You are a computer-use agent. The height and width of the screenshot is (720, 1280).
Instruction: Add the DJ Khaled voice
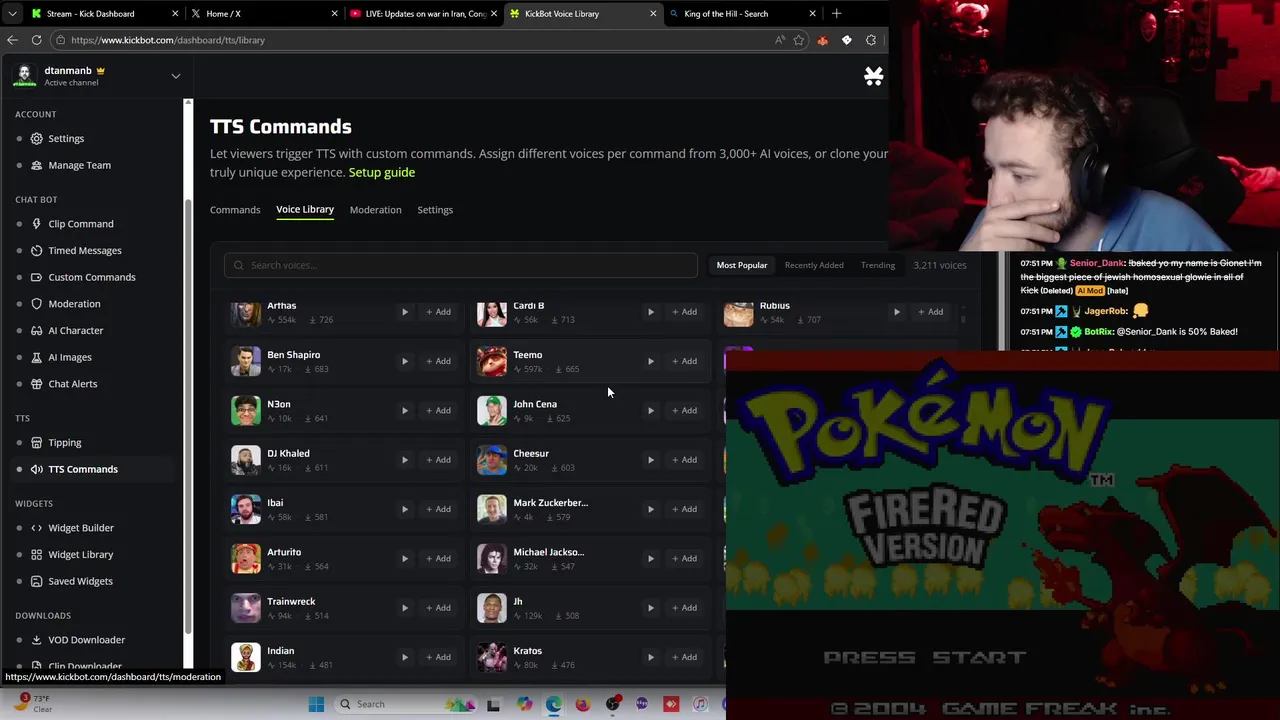click(x=438, y=460)
